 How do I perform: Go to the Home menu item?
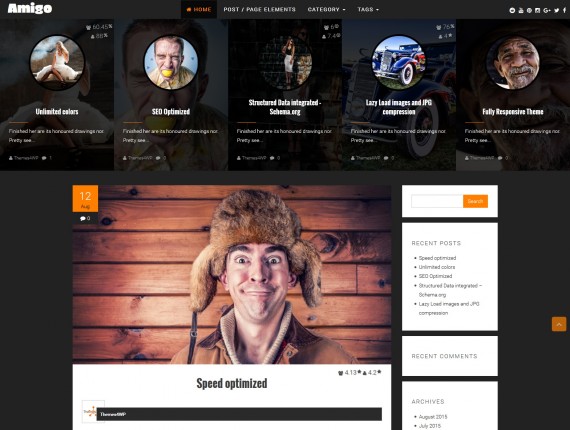pos(199,9)
